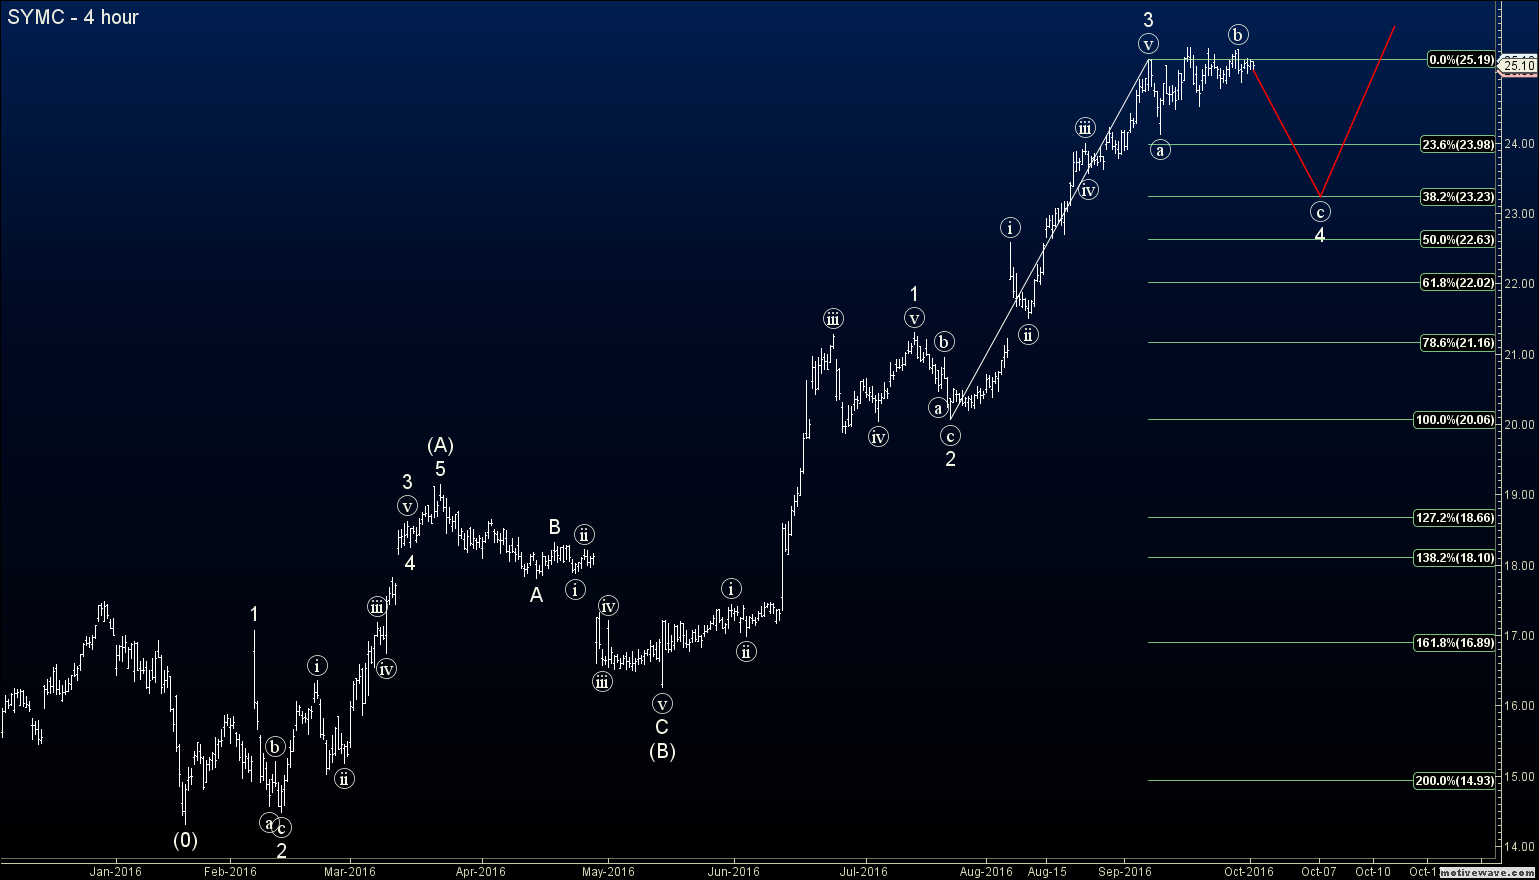Select 23.00 on the price axis

pos(1520,214)
